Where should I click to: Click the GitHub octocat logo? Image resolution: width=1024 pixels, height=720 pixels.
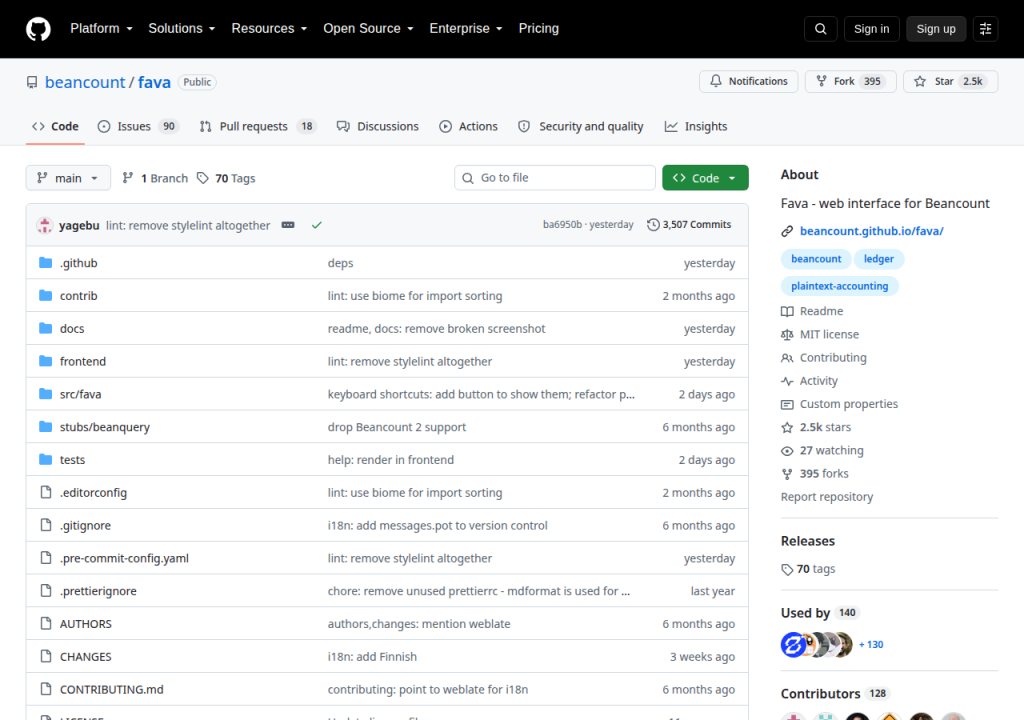coord(38,29)
